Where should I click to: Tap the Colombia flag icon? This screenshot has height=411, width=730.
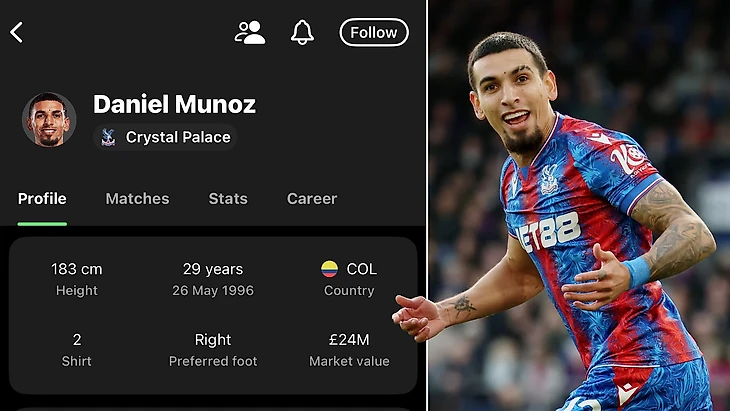pyautogui.click(x=329, y=269)
